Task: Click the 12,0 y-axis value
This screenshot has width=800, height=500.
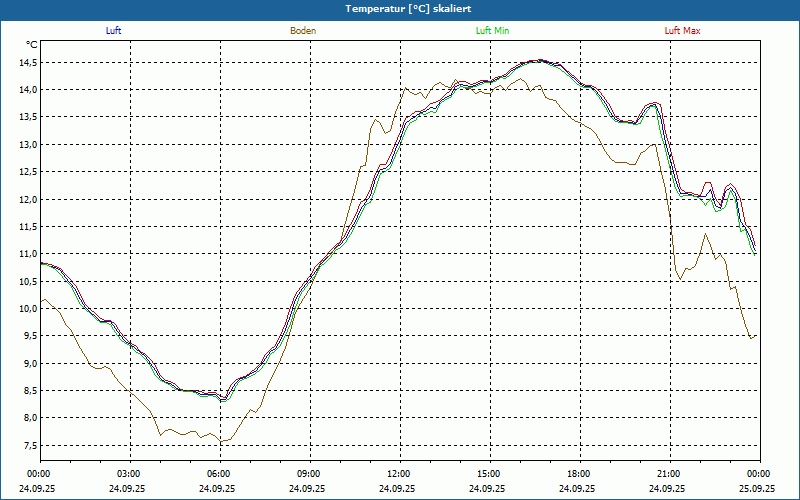Action: (x=28, y=199)
